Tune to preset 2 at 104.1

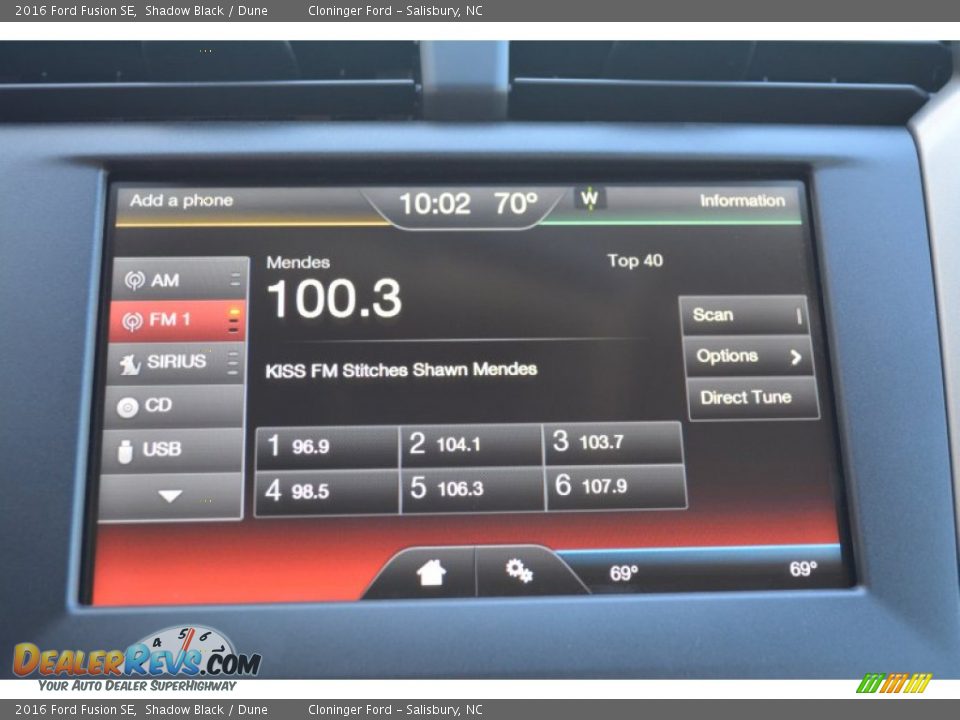[x=470, y=445]
